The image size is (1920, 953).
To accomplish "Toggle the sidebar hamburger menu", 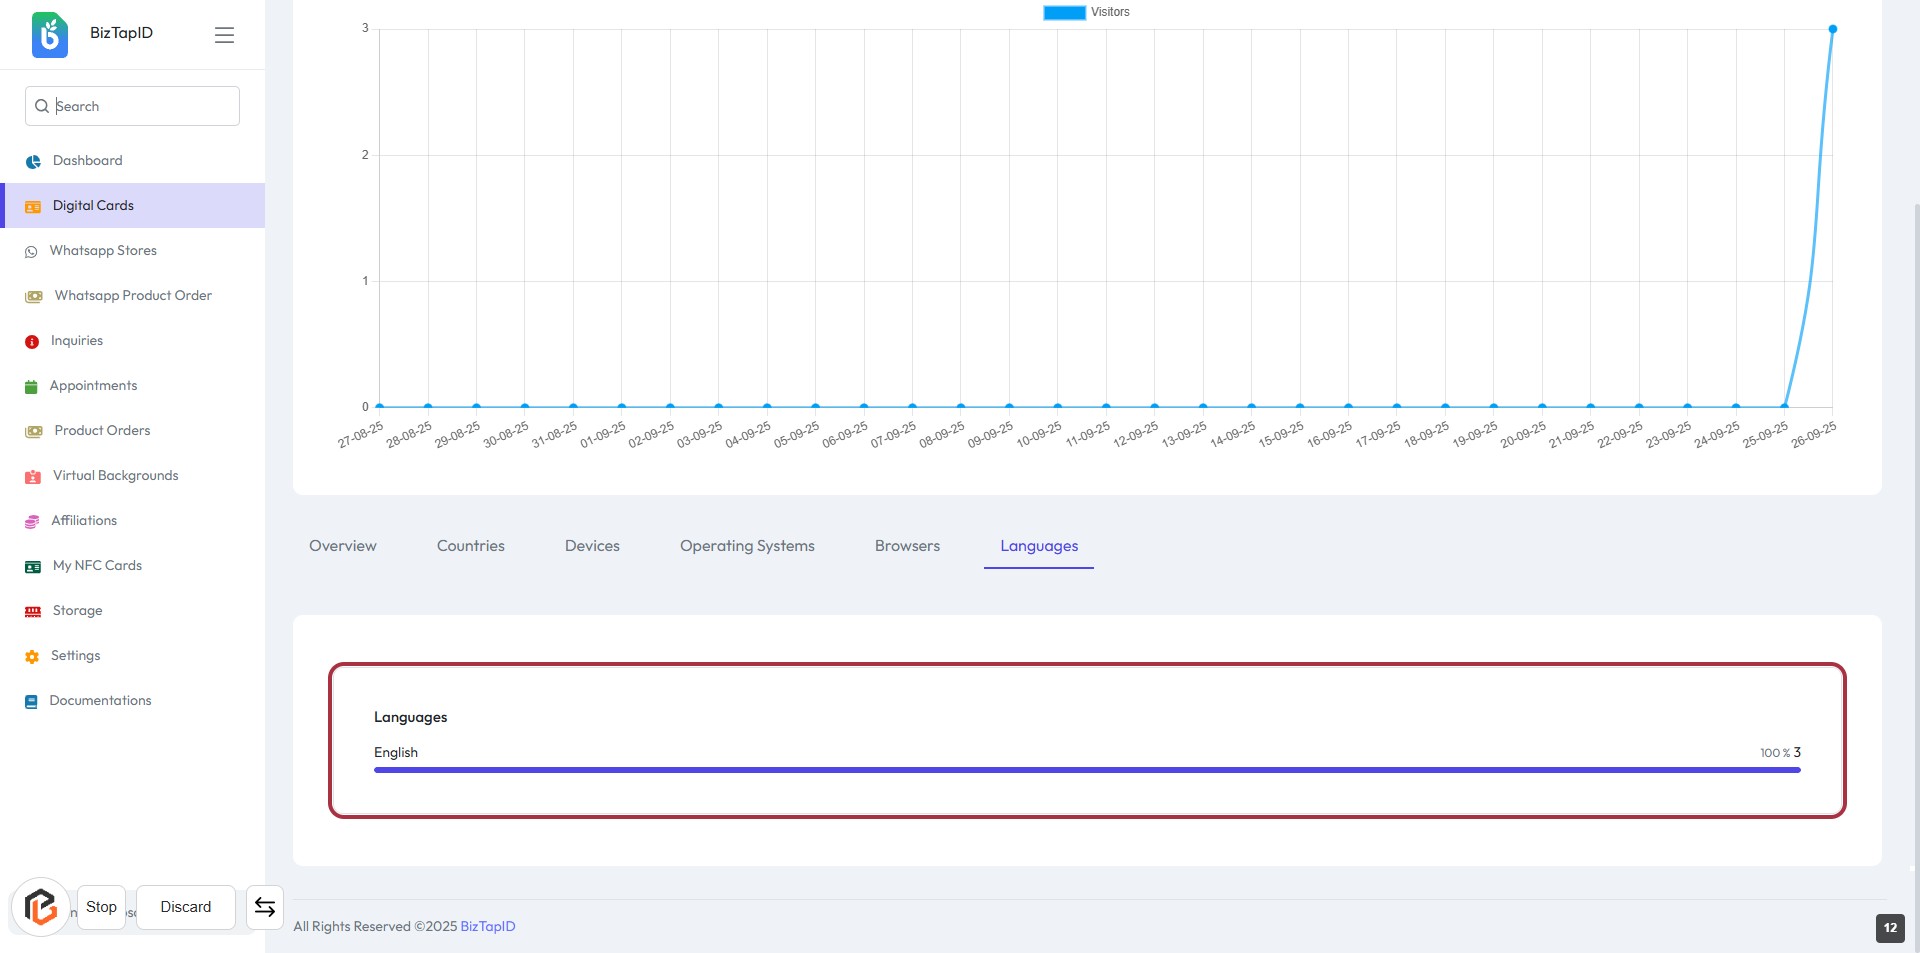I will 224,35.
